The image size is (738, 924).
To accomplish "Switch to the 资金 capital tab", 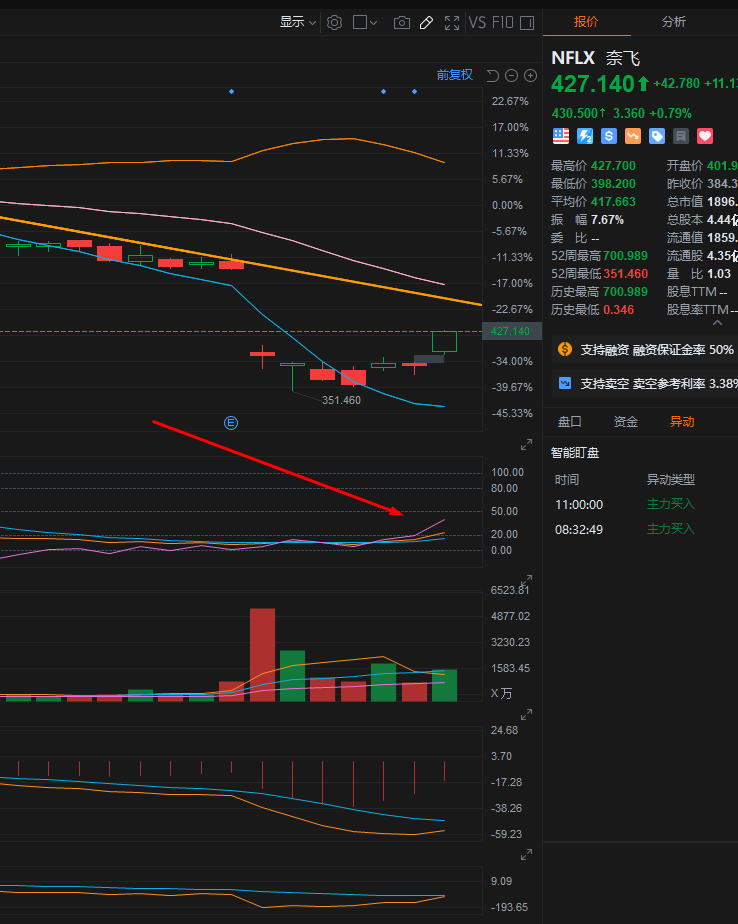I will coord(626,421).
